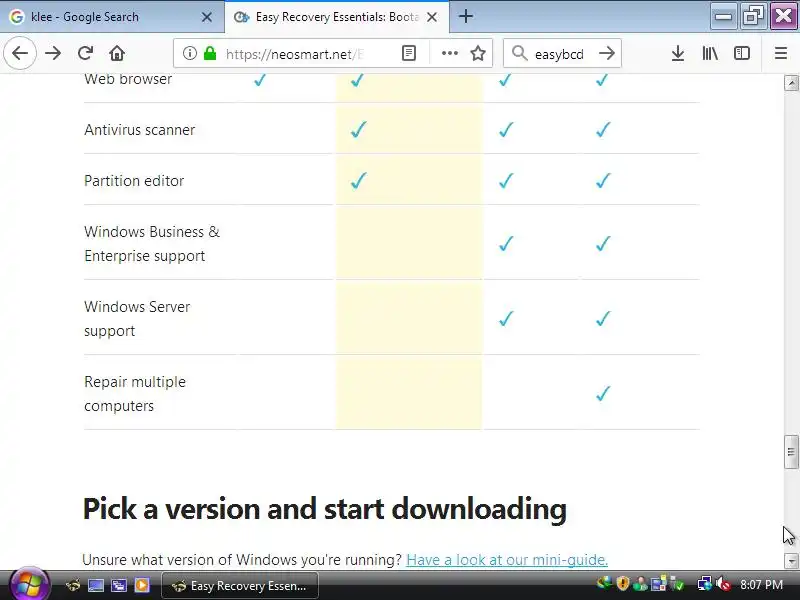Click the muted volume tray icon

[723, 583]
